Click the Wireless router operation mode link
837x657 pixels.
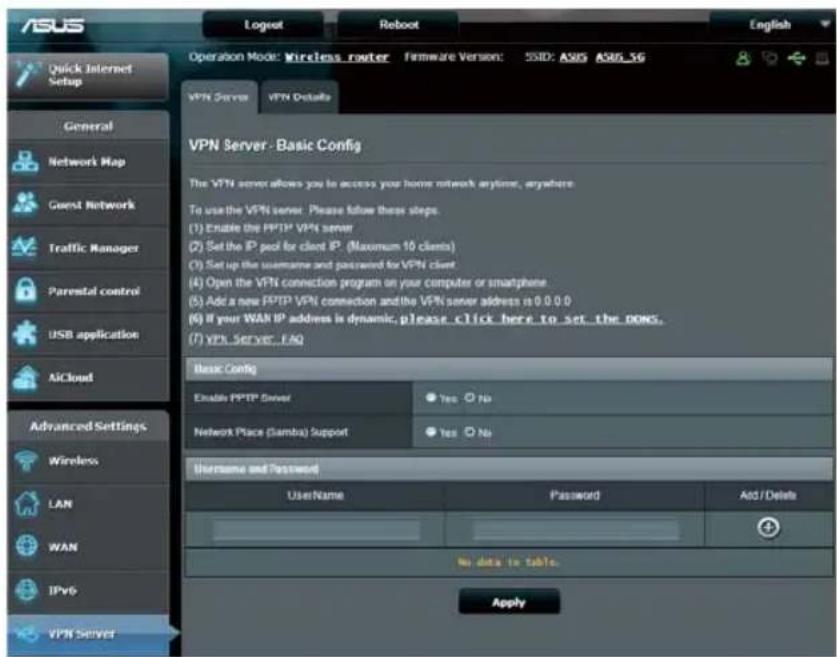(337, 57)
